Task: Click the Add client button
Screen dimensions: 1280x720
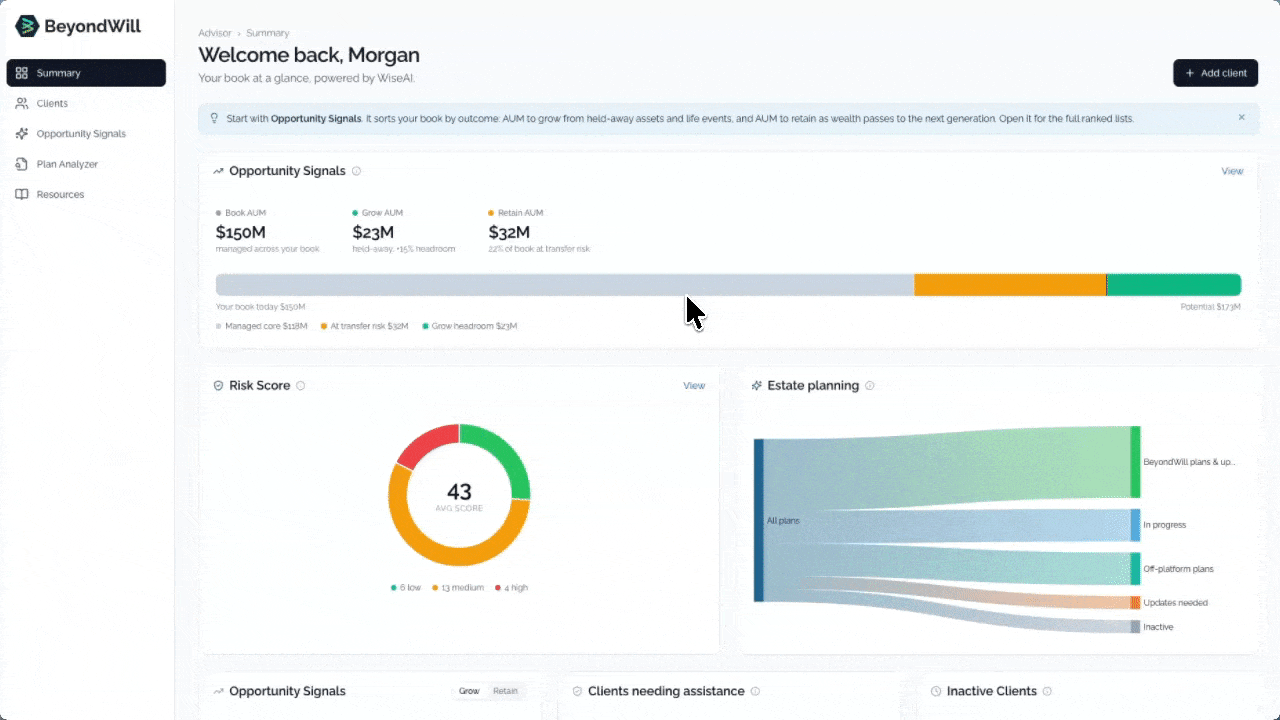Action: pyautogui.click(x=1215, y=73)
